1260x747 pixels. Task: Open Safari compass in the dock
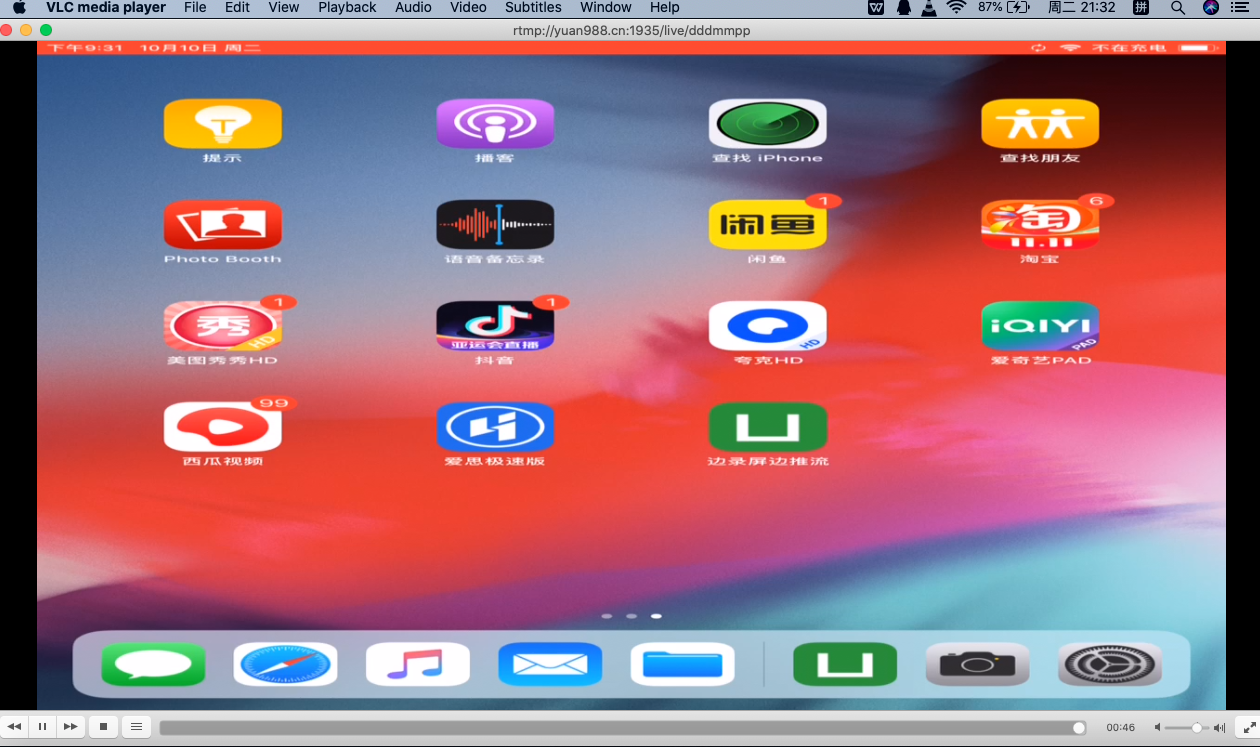point(285,664)
